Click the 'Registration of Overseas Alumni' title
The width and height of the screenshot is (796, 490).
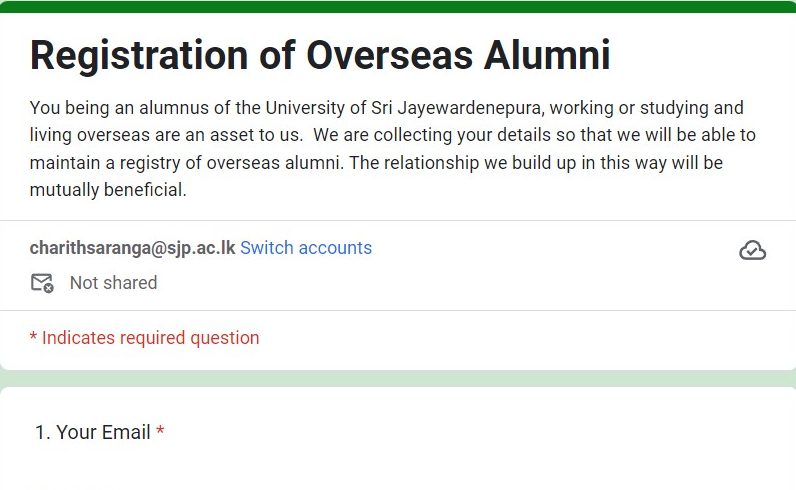click(320, 55)
